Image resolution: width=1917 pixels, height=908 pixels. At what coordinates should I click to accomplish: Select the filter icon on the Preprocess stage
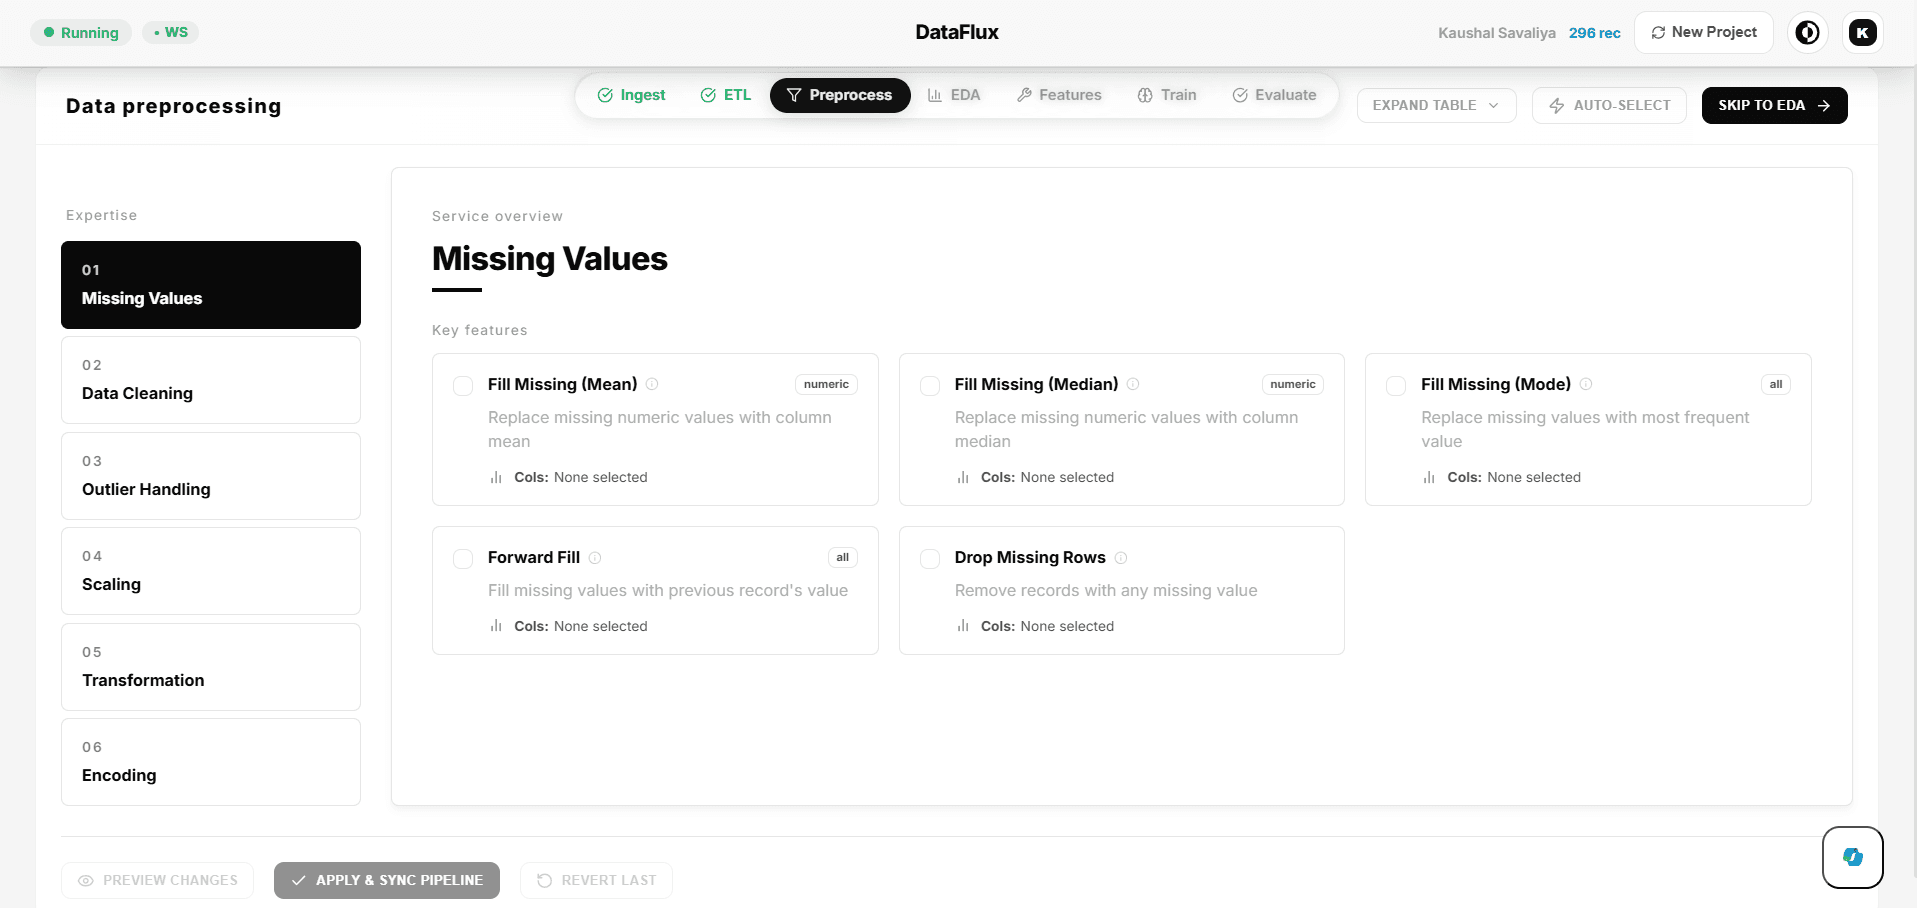(x=793, y=95)
